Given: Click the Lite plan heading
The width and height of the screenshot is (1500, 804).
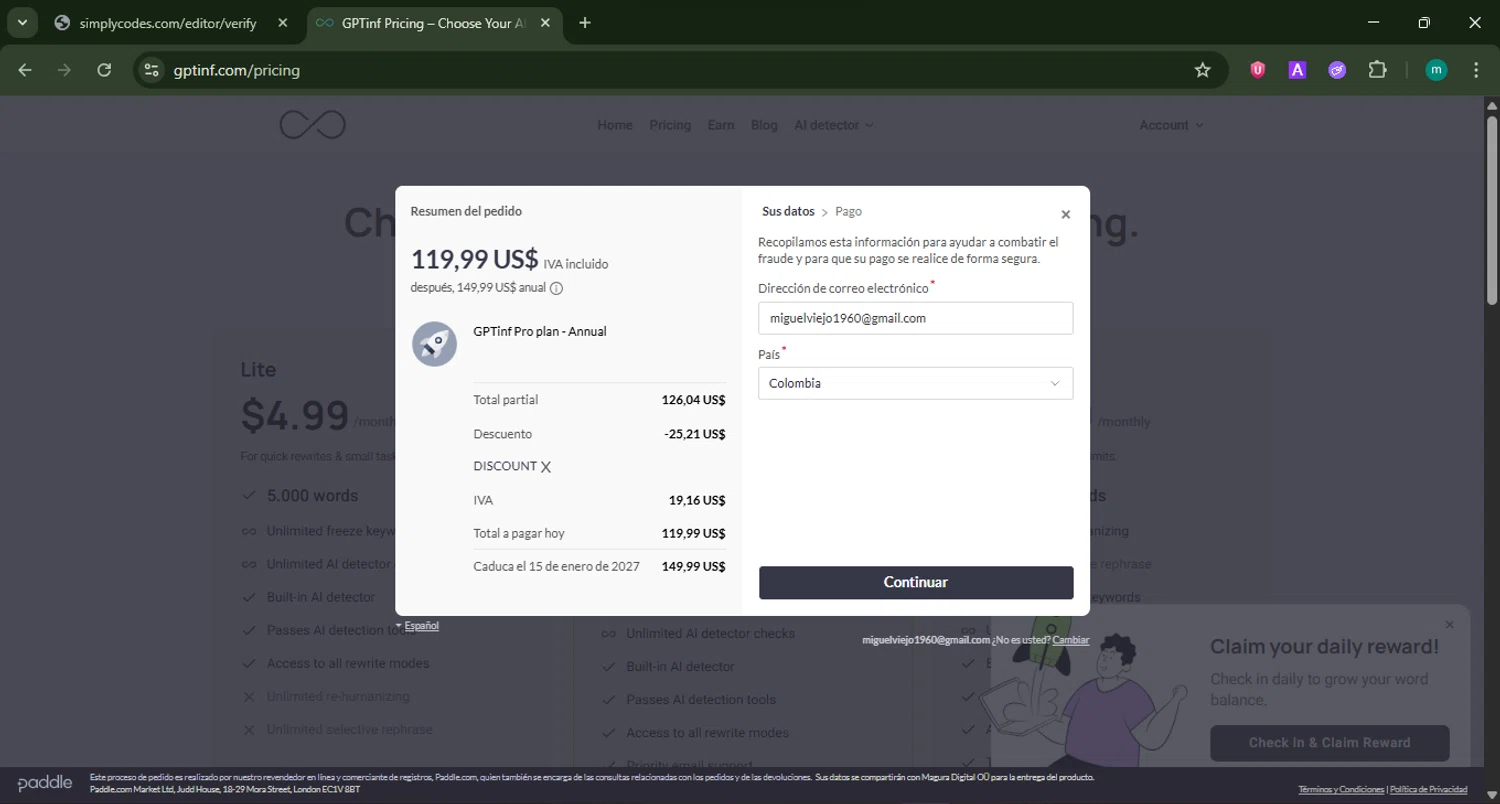Looking at the screenshot, I should coord(258,369).
